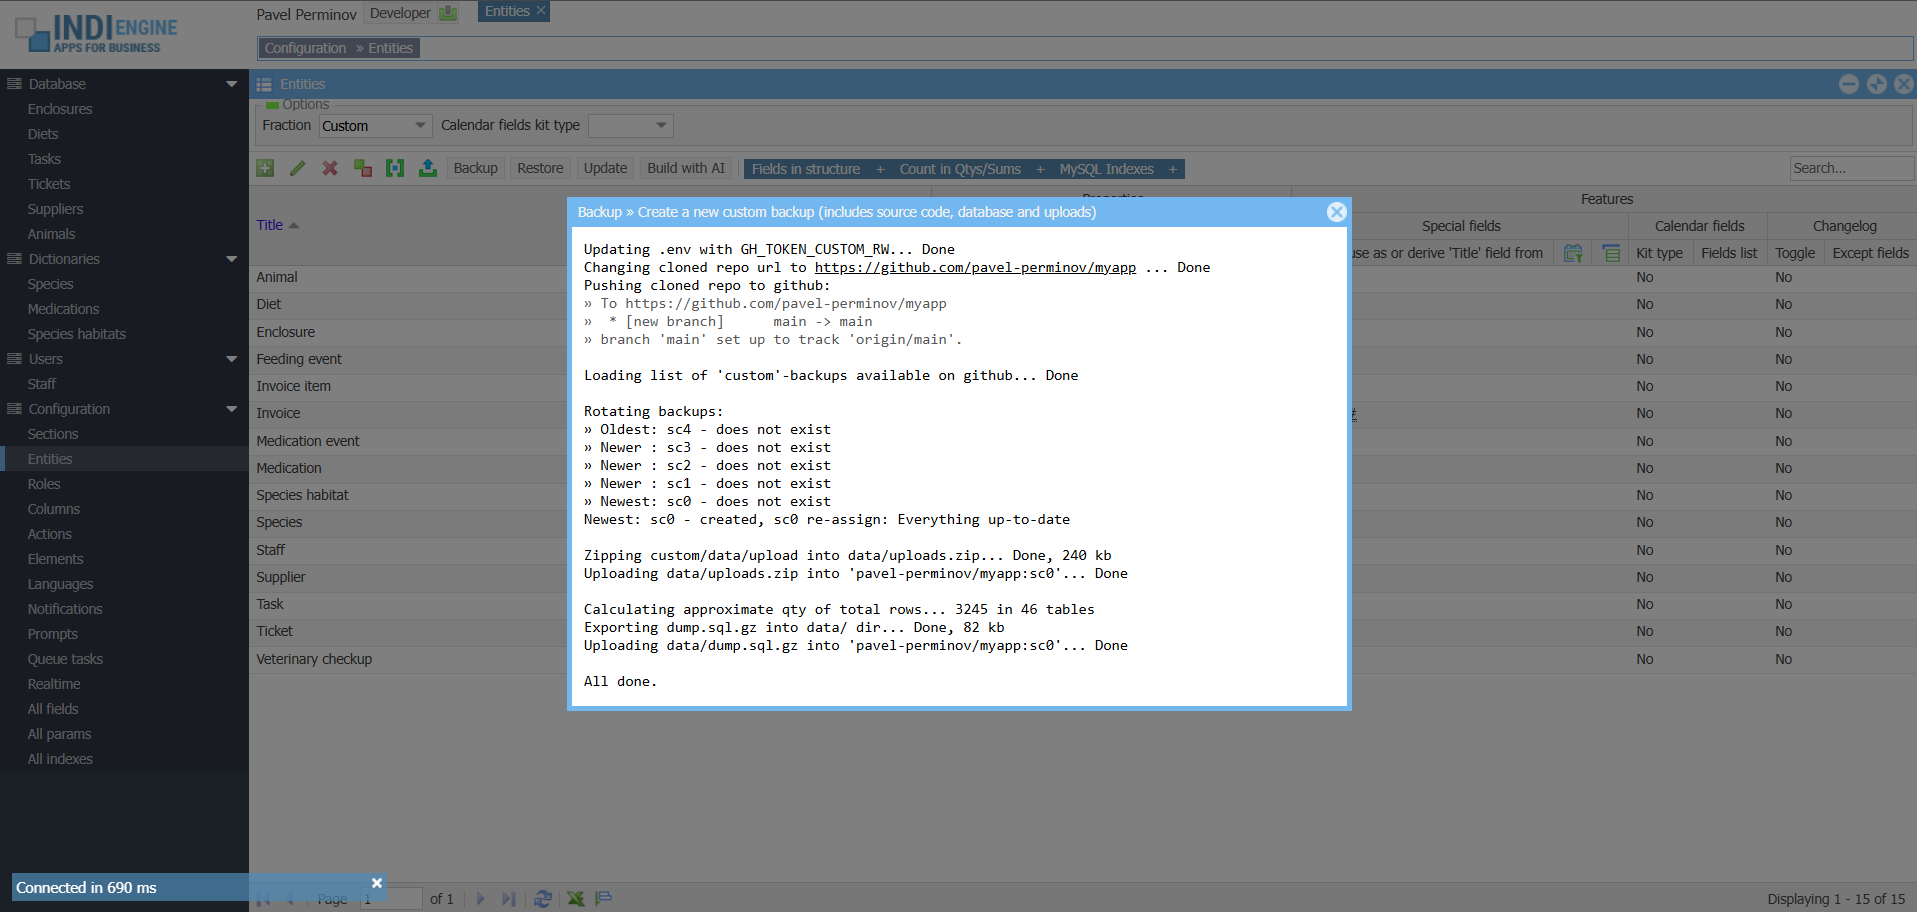1917x912 pixels.
Task: Click the Excel export icon in footer
Action: (576, 898)
